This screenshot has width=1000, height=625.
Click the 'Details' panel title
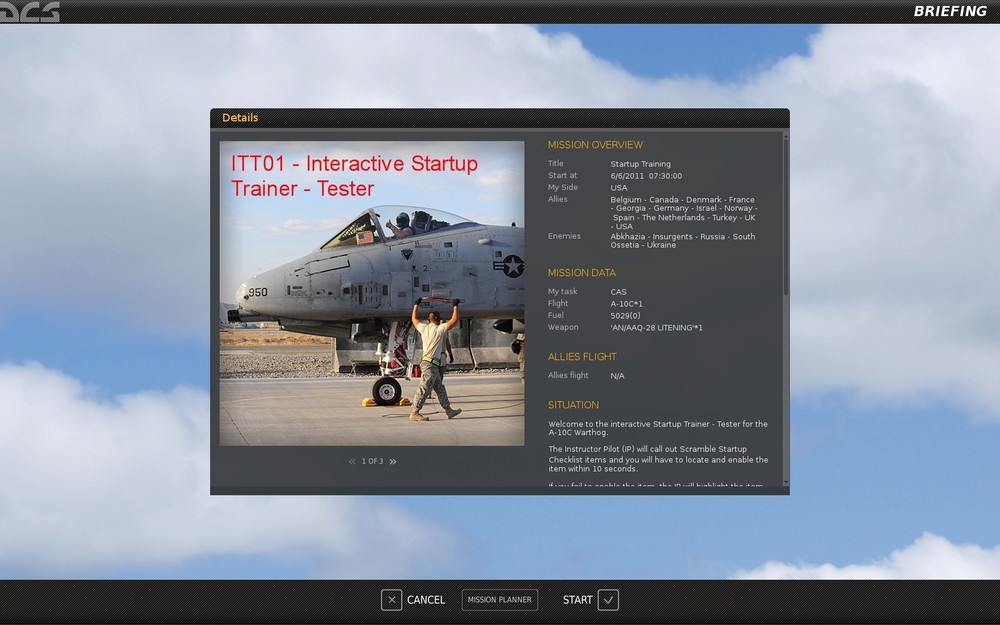[240, 118]
